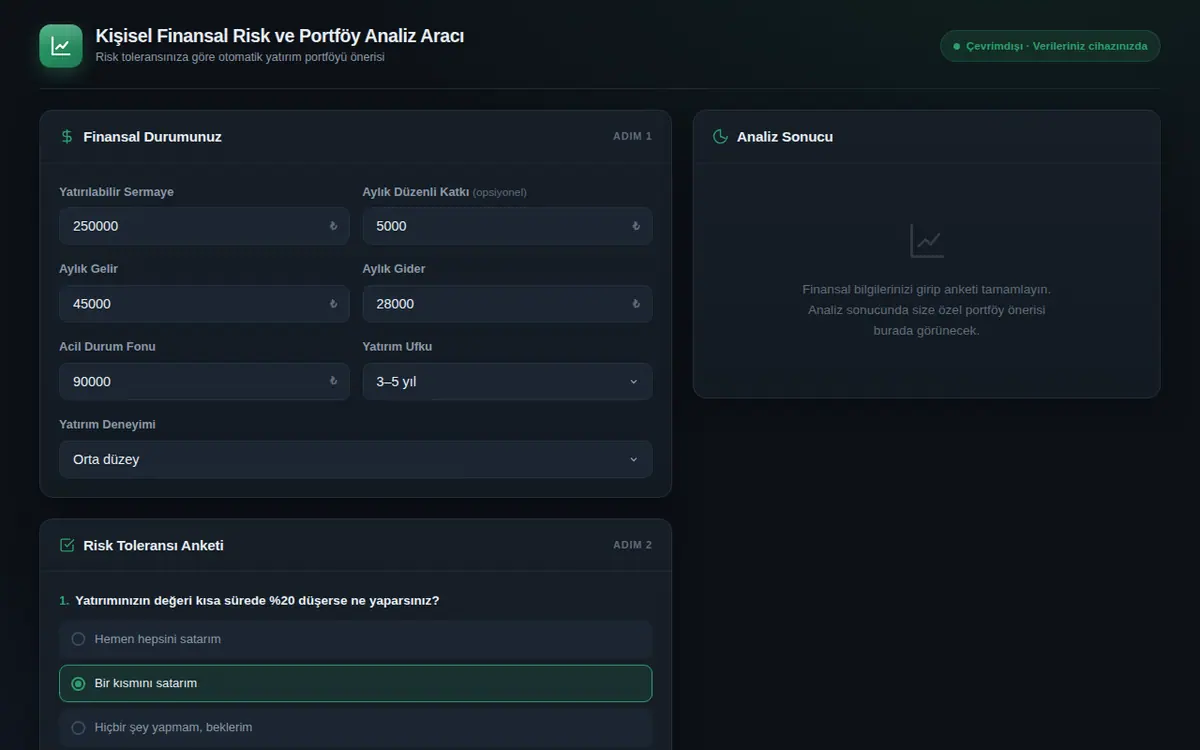Image resolution: width=1200 pixels, height=750 pixels.
Task: Click the 'Kişisel Finansal Risk ve Portföy Analiz Aracı' title
Action: pyautogui.click(x=280, y=36)
